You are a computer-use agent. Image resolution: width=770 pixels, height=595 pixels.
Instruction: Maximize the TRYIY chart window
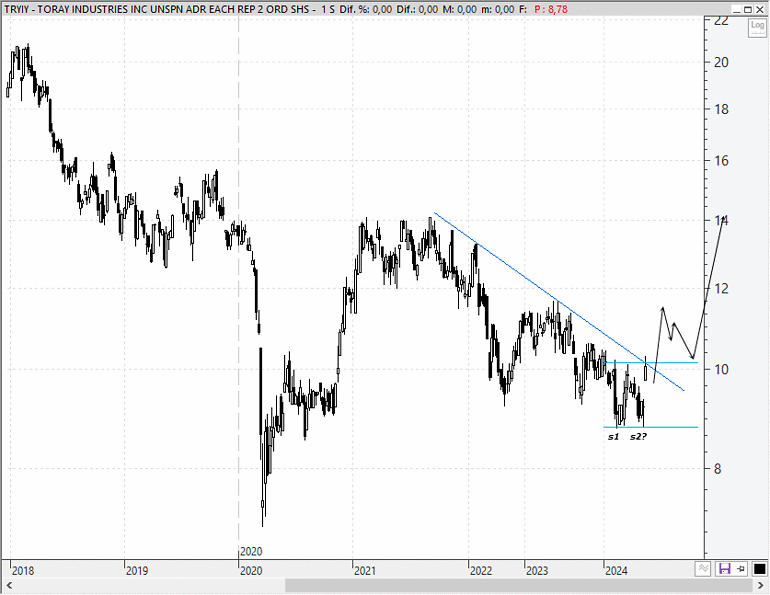[748, 9]
